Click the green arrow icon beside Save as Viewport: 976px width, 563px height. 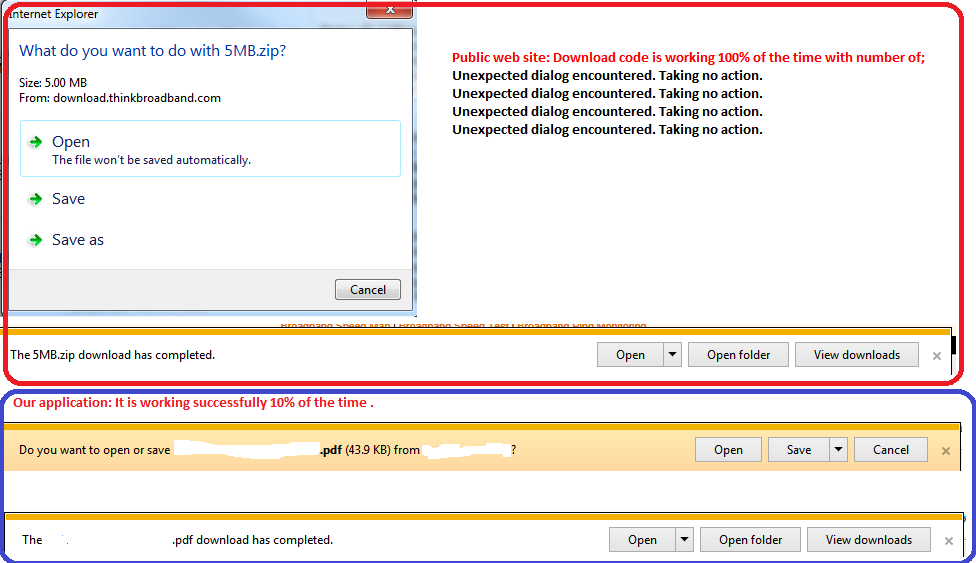[x=36, y=240]
